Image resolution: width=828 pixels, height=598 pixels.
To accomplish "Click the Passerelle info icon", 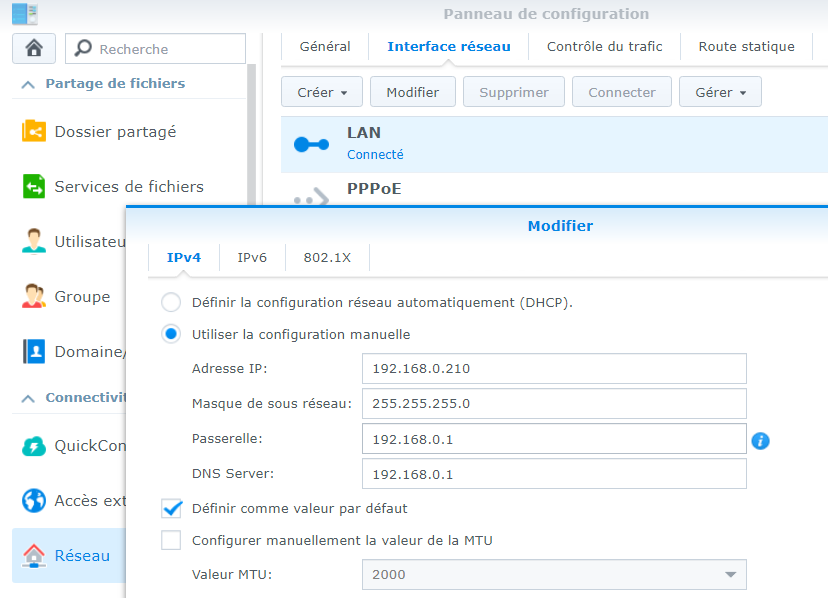I will point(760,440).
